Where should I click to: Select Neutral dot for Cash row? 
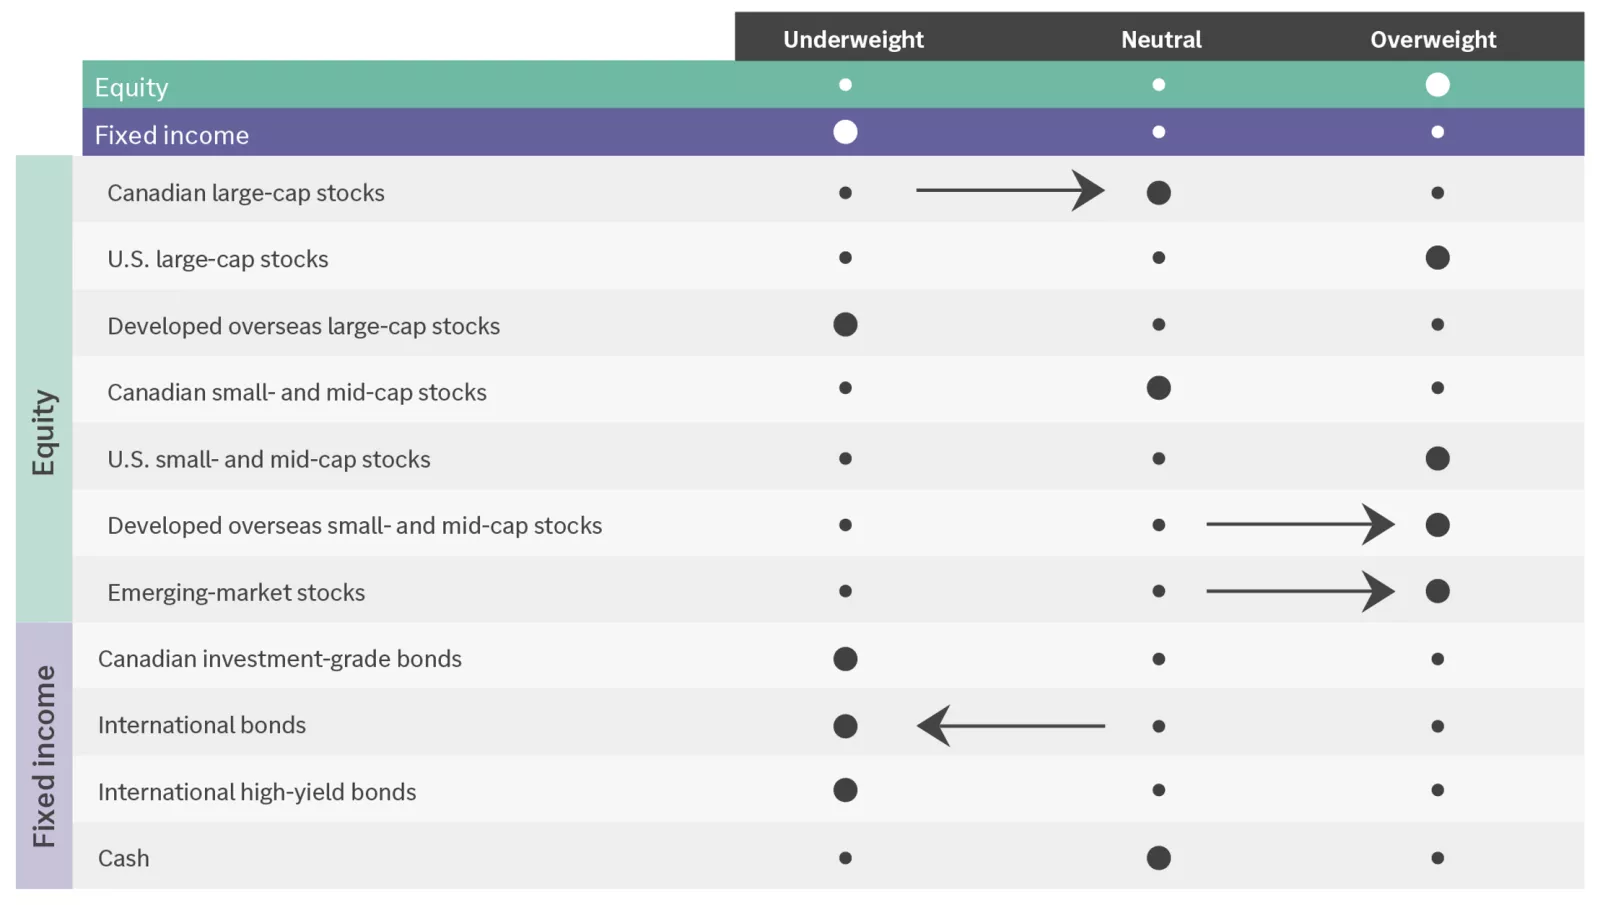(x=1158, y=858)
